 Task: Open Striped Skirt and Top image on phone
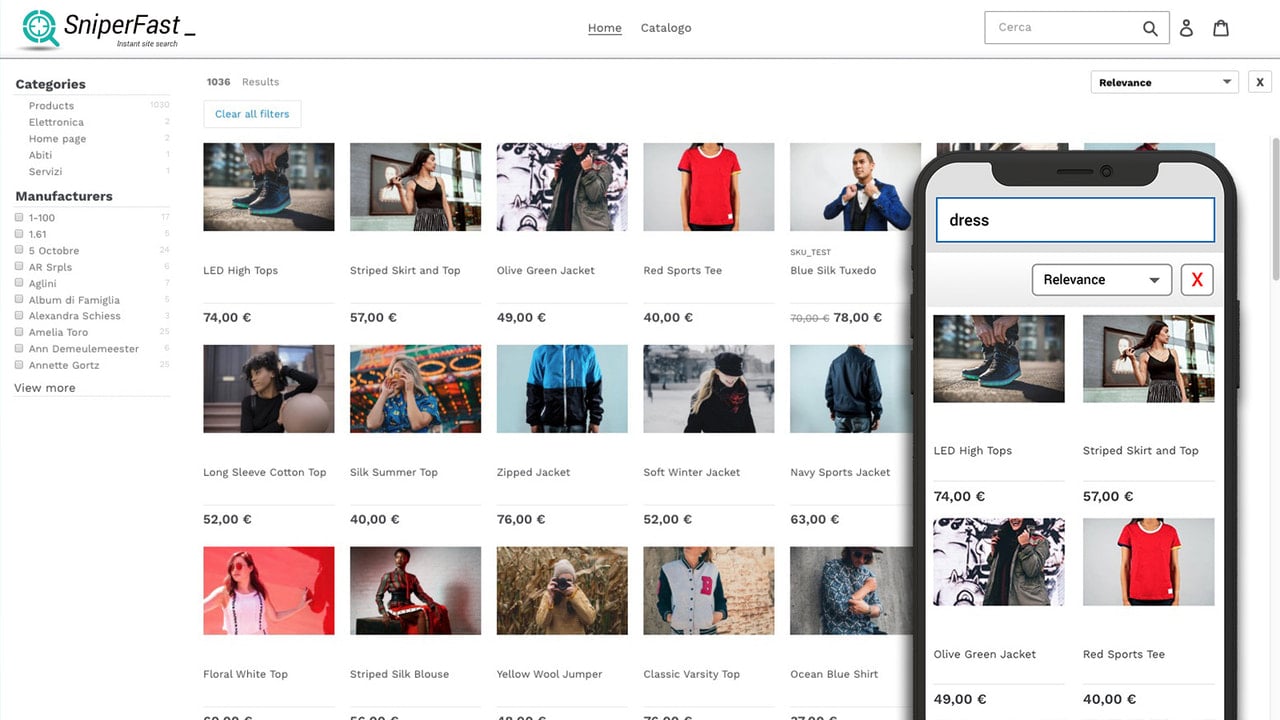[x=1149, y=359]
